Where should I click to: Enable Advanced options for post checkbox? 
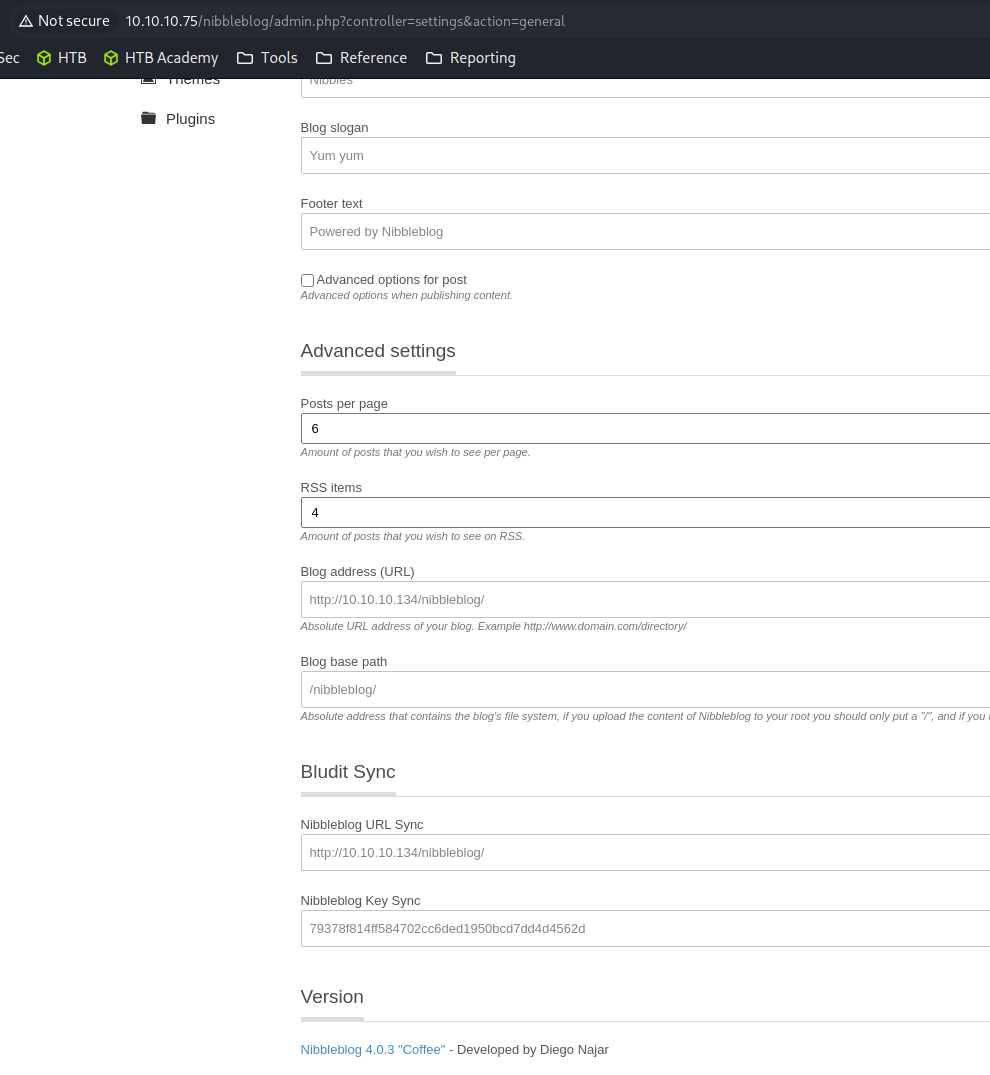307,280
